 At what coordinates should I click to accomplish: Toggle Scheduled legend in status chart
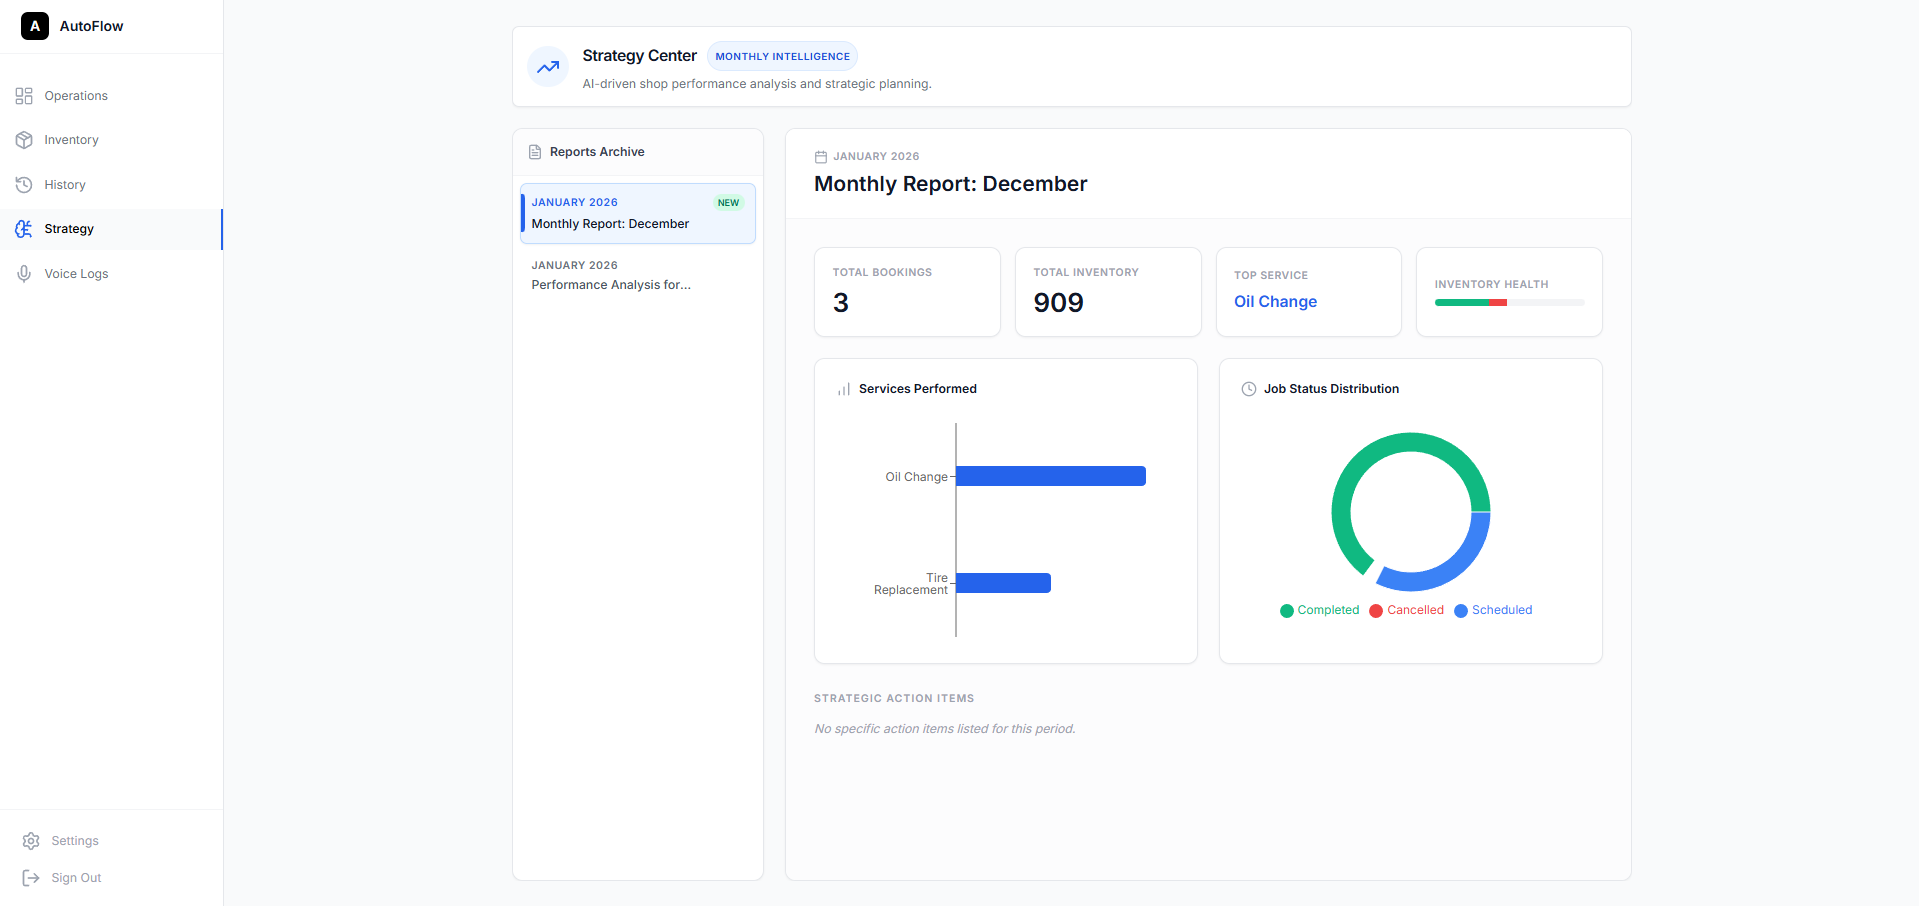[x=1492, y=610]
